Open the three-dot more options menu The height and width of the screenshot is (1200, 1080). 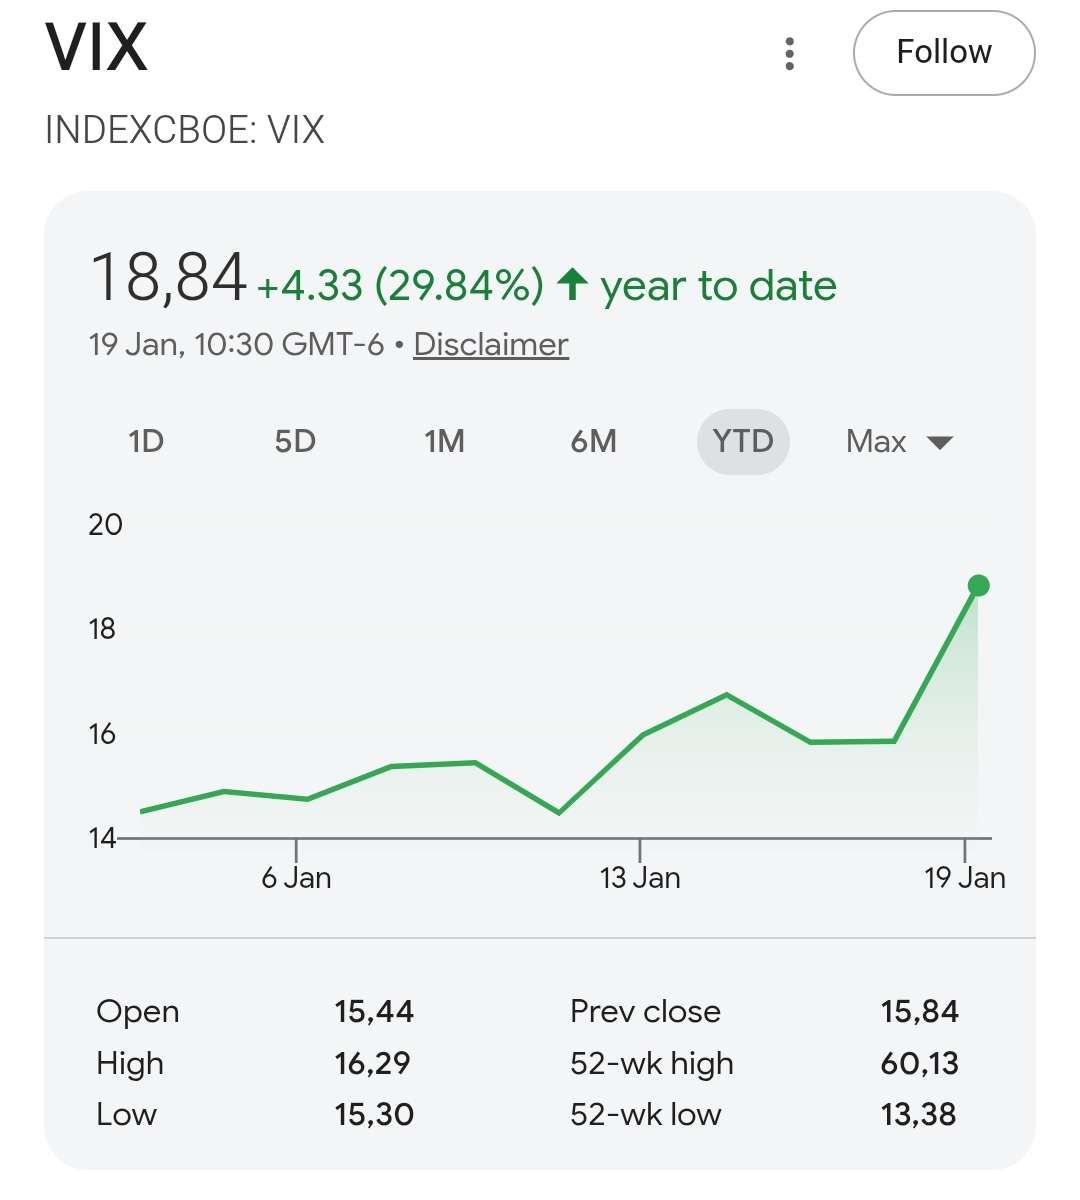click(x=790, y=54)
